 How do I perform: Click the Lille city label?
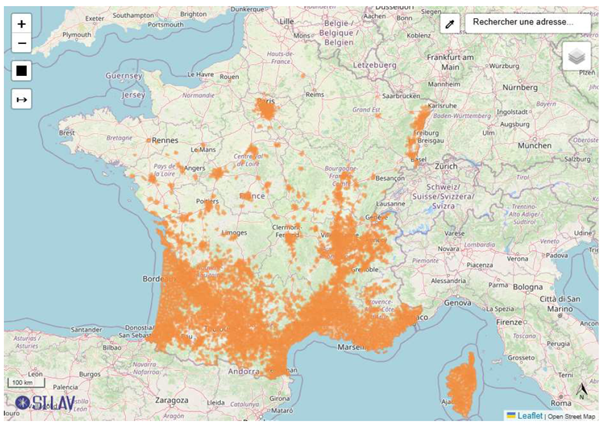coord(286,22)
